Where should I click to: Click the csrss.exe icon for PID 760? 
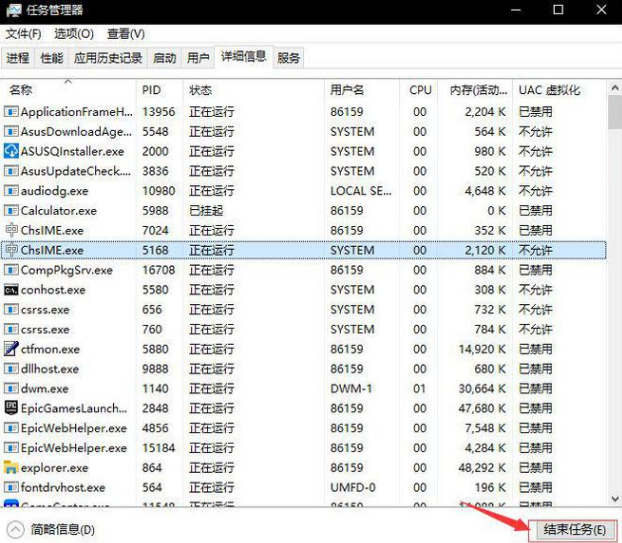pyautogui.click(x=11, y=329)
